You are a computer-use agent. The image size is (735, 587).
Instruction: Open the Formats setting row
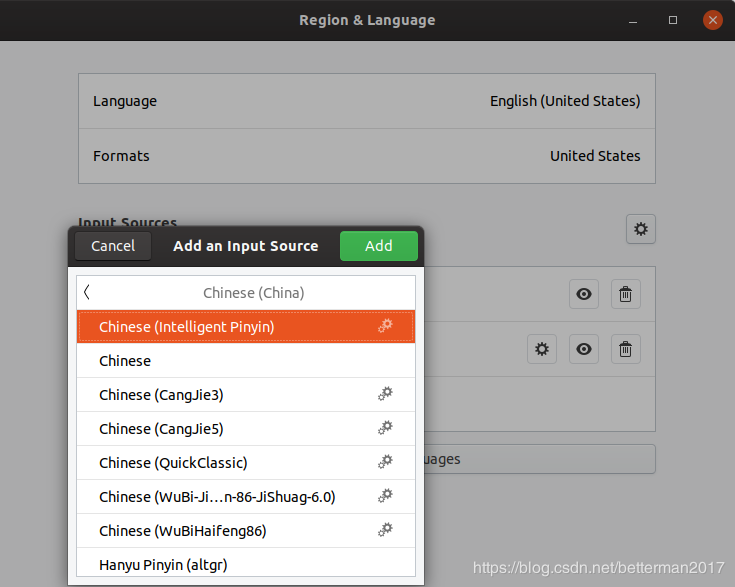click(366, 156)
